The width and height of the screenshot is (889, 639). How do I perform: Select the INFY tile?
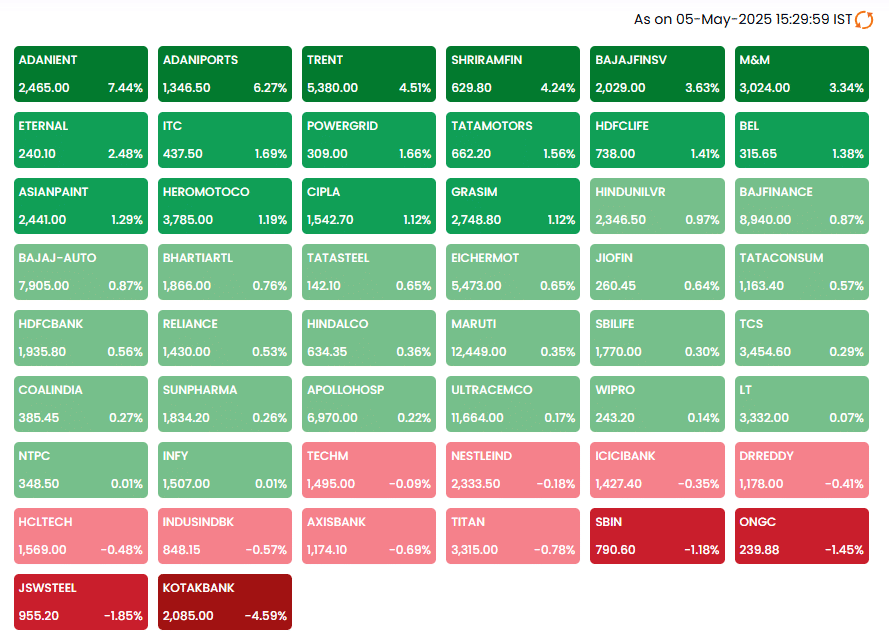(225, 470)
